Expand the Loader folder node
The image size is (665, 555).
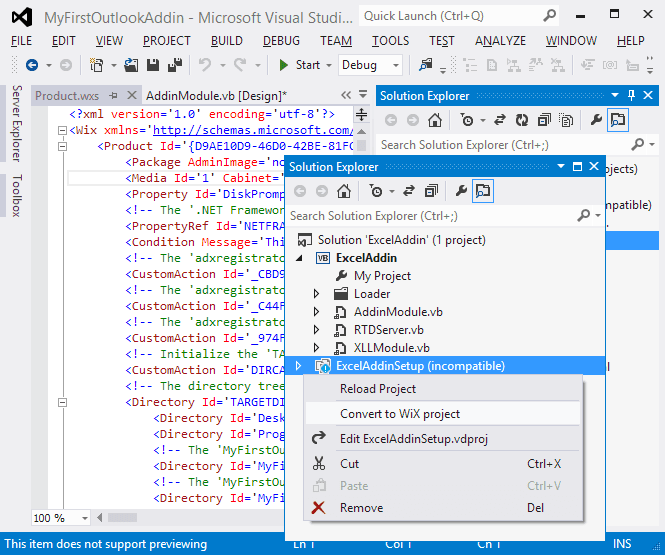pyautogui.click(x=316, y=294)
